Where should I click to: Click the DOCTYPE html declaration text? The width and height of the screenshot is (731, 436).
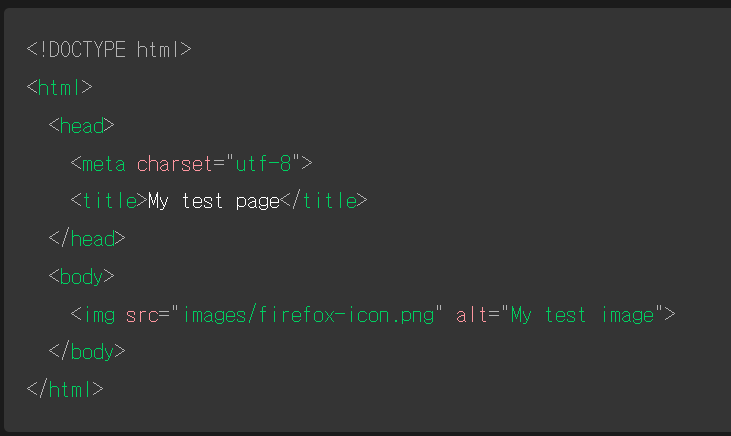coord(109,49)
